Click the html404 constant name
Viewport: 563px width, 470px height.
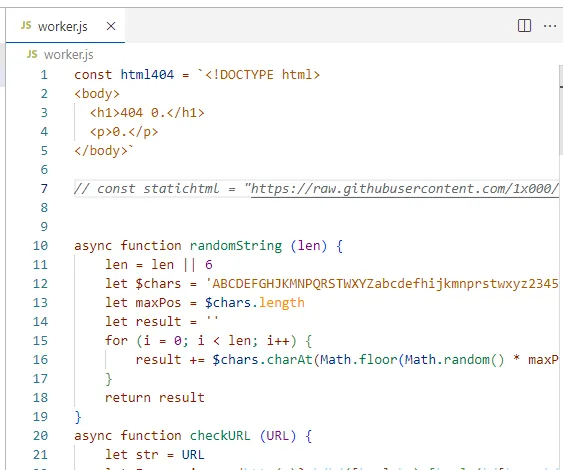pos(147,75)
